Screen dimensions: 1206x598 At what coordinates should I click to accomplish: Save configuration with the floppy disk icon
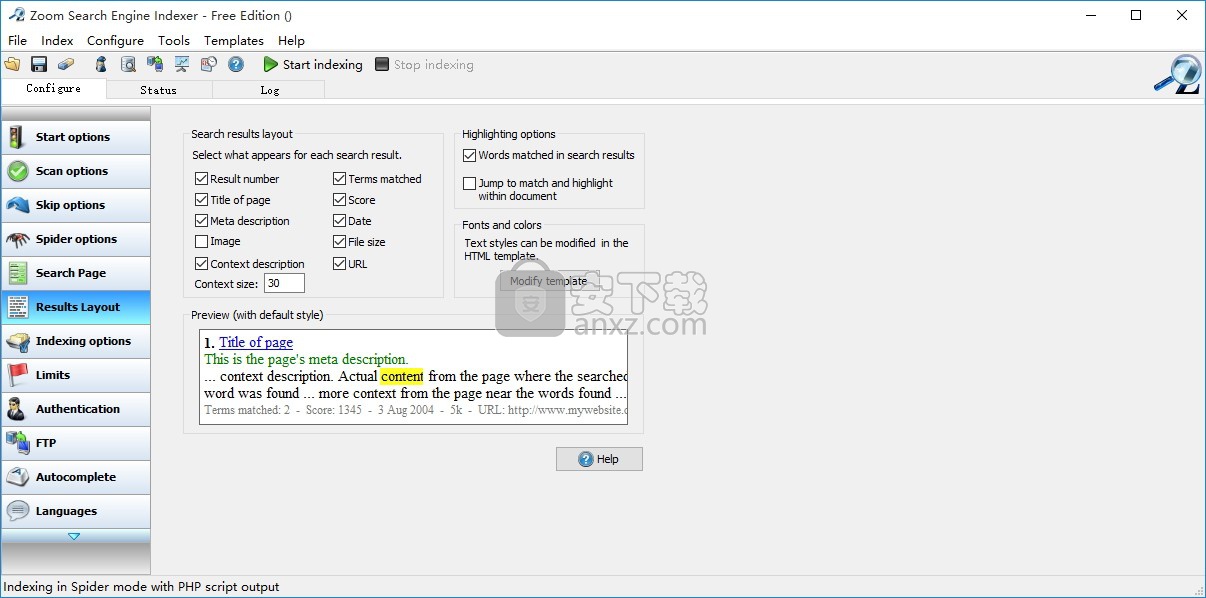pos(39,65)
